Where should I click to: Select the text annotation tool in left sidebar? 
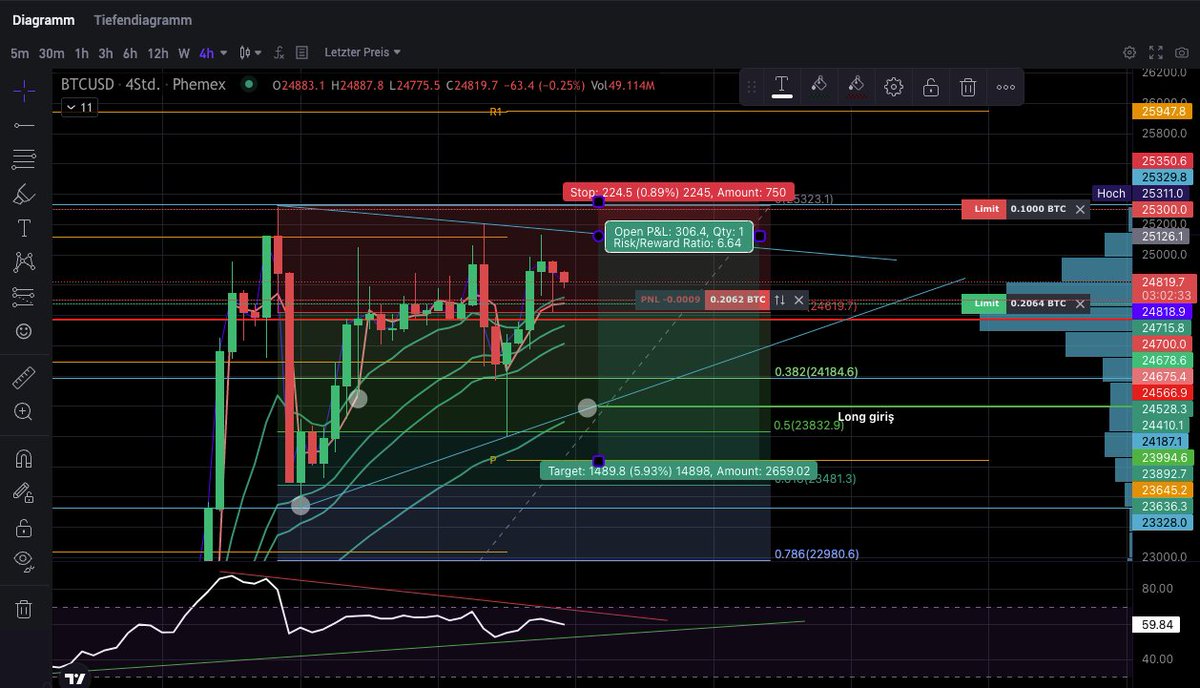coord(25,228)
